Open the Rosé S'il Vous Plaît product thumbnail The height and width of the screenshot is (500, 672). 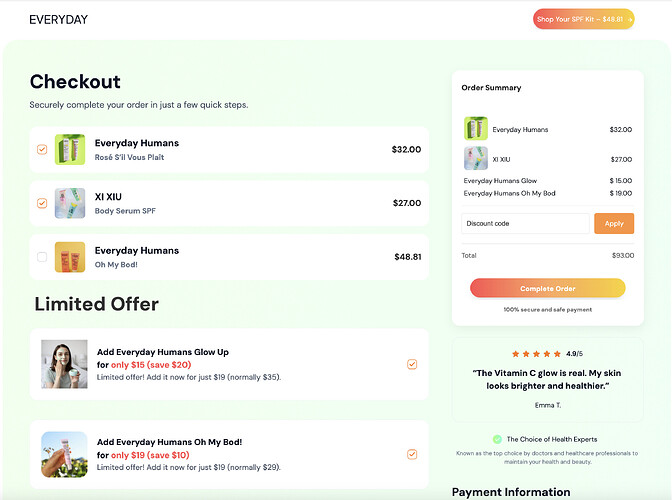[70, 149]
